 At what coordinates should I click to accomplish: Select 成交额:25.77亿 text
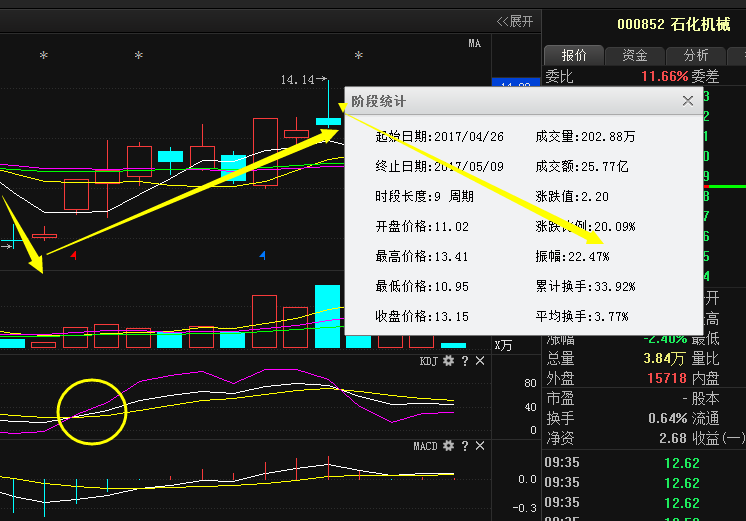(582, 167)
